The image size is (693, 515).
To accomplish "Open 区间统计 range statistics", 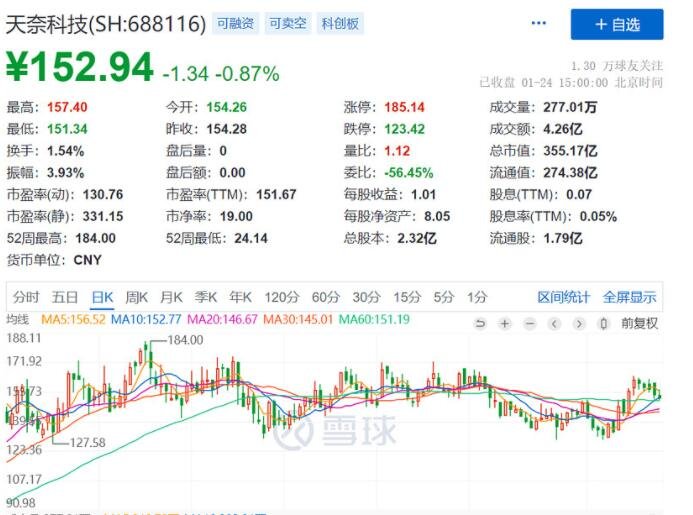I will click(564, 297).
